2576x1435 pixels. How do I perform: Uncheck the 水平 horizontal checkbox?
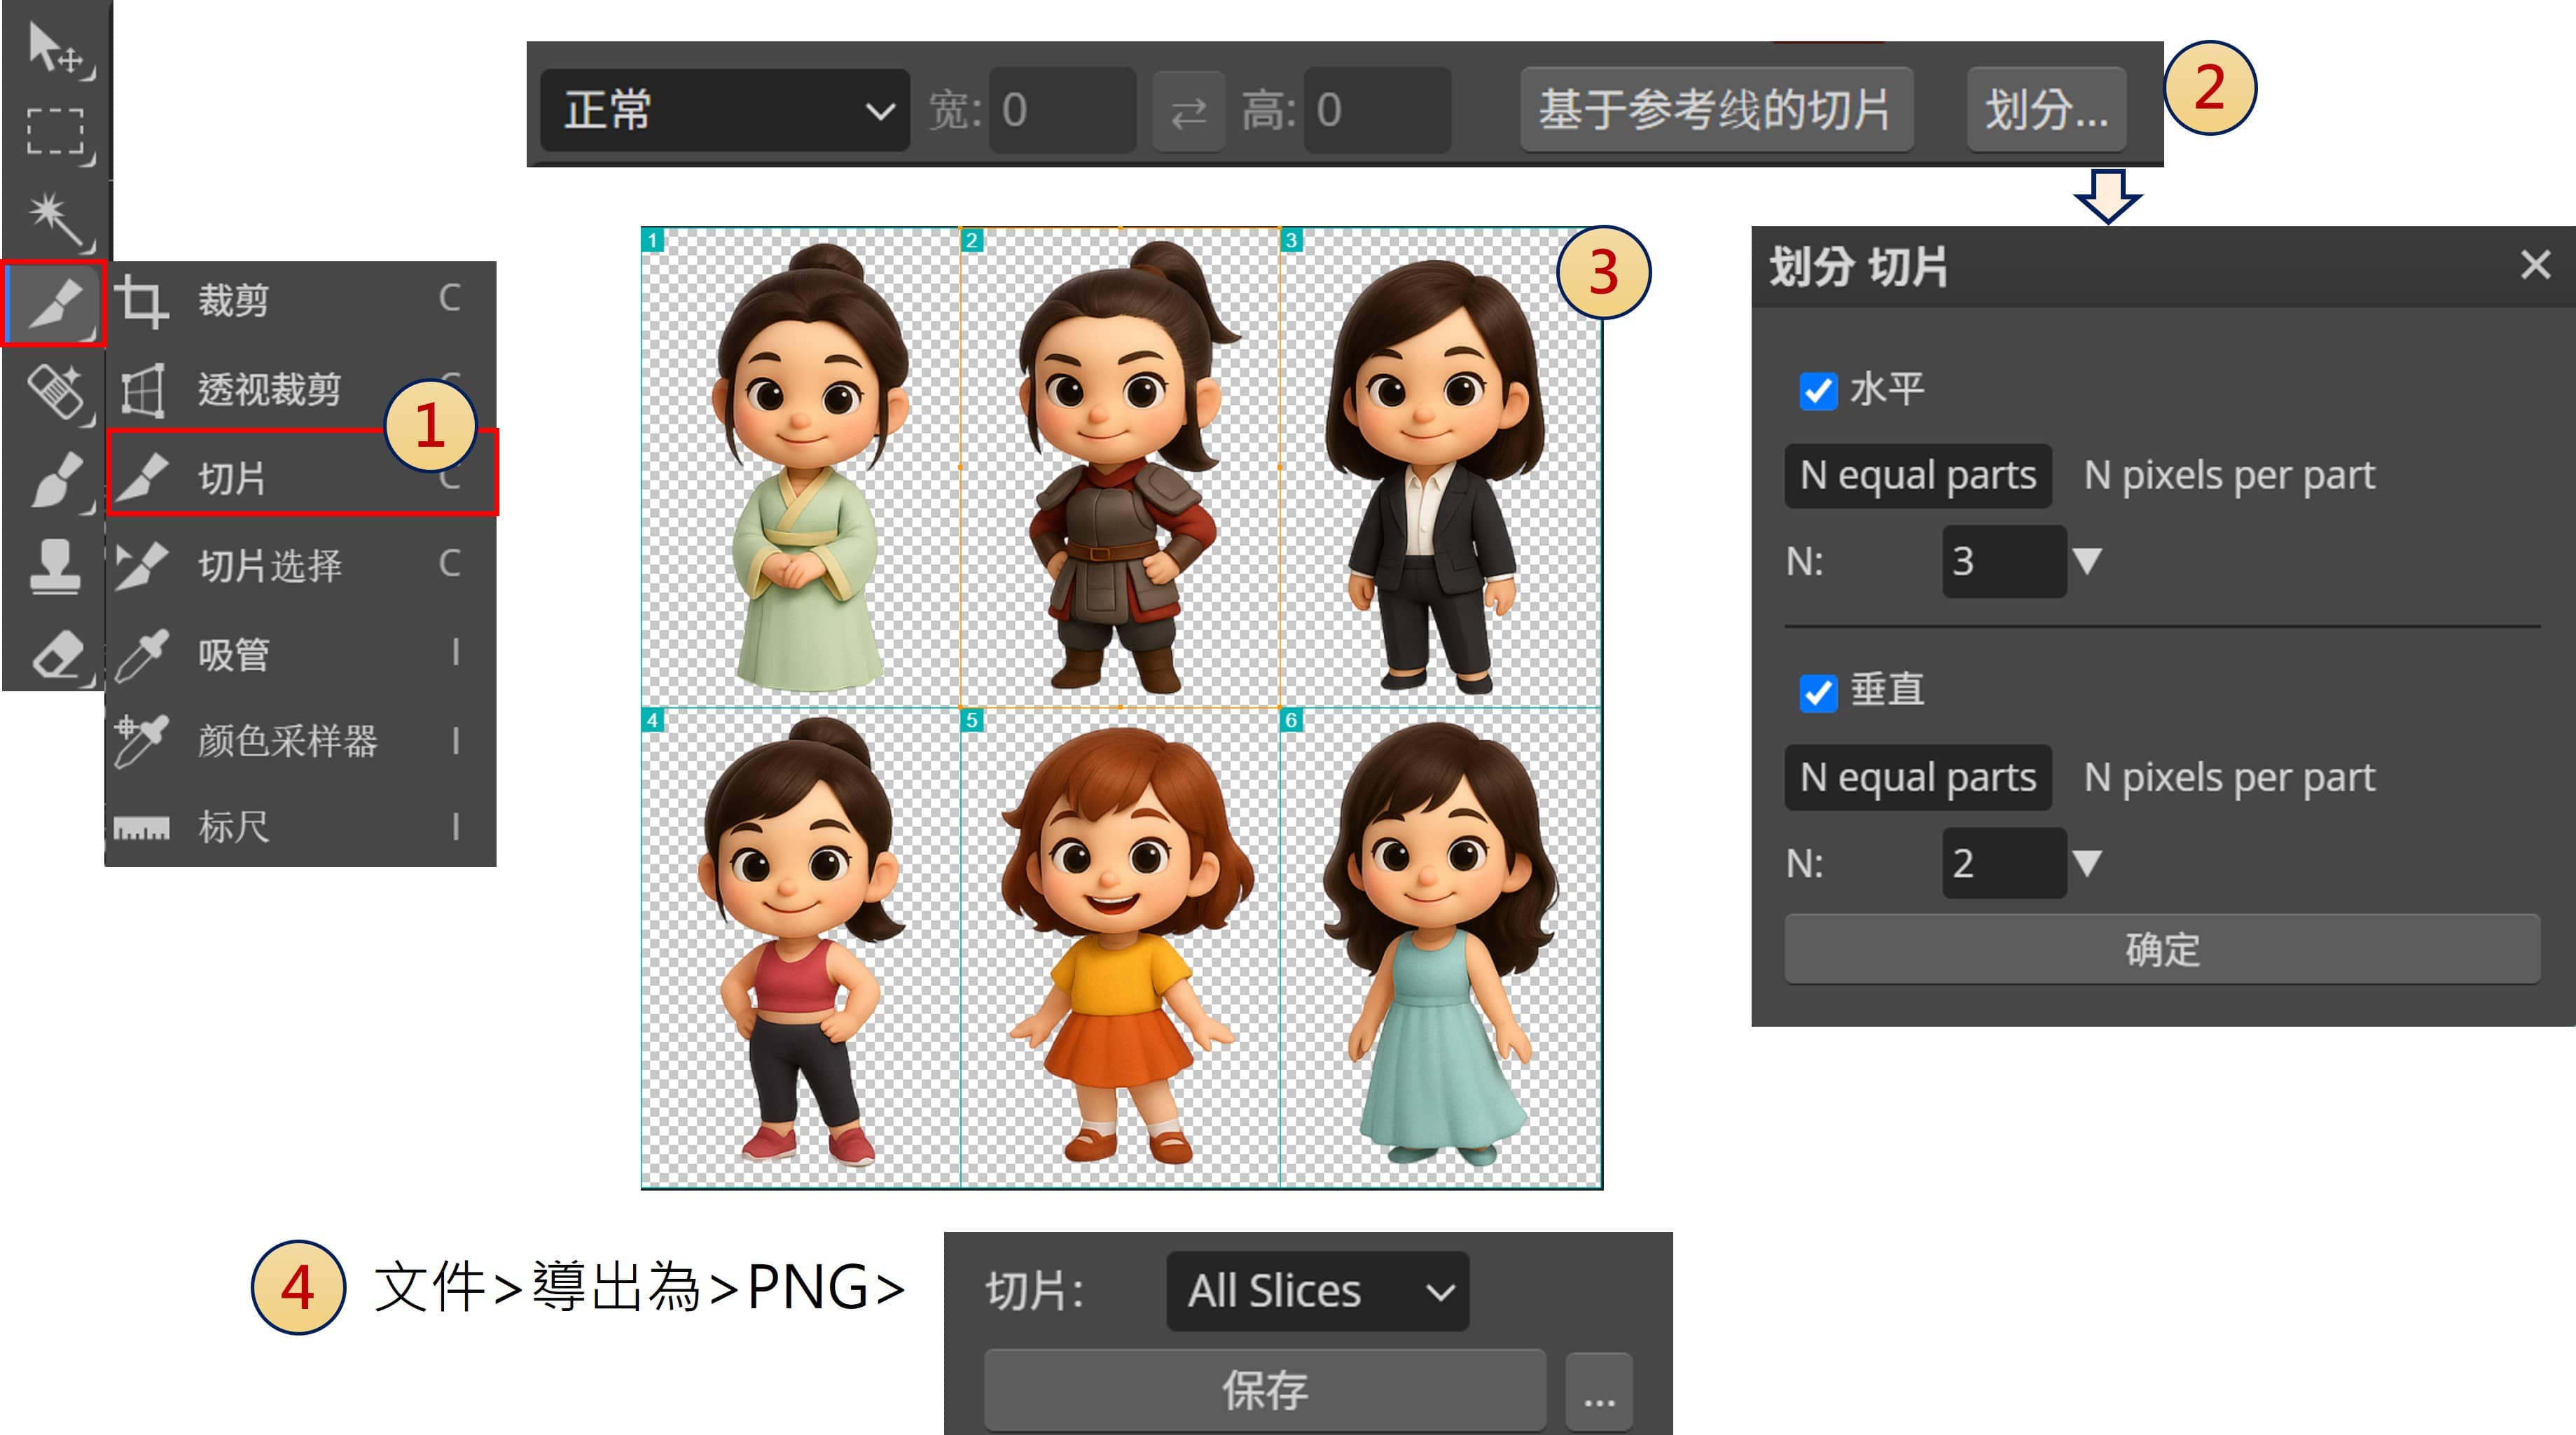pyautogui.click(x=1817, y=390)
